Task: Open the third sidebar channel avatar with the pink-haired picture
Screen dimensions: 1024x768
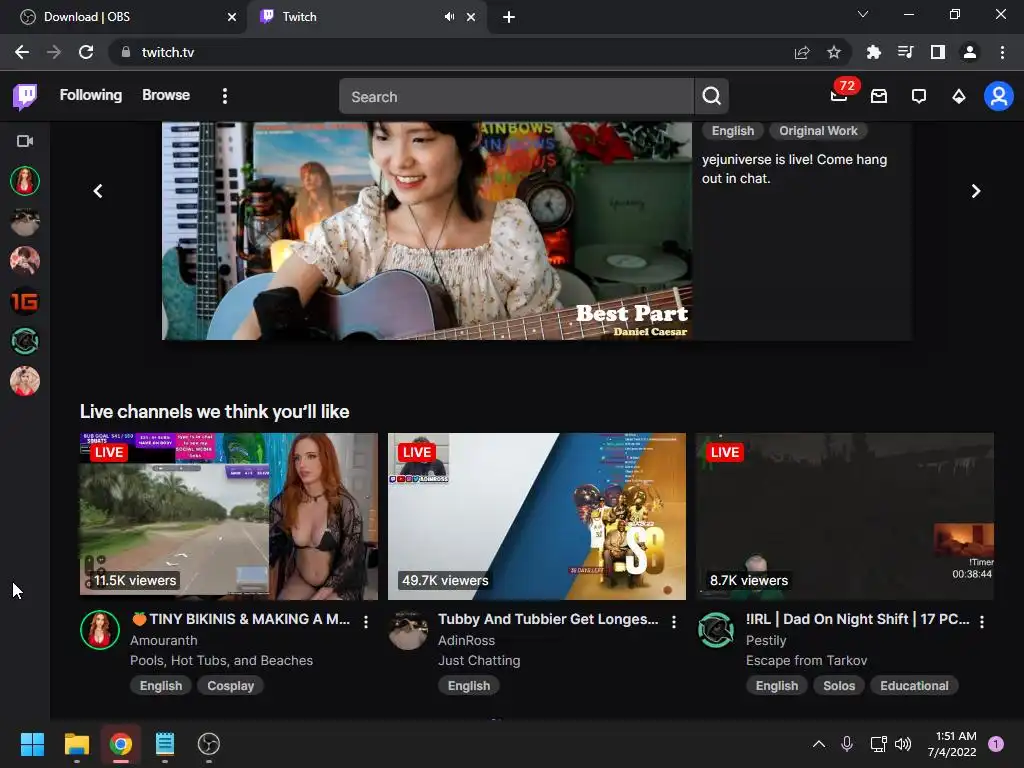Action: (25, 261)
